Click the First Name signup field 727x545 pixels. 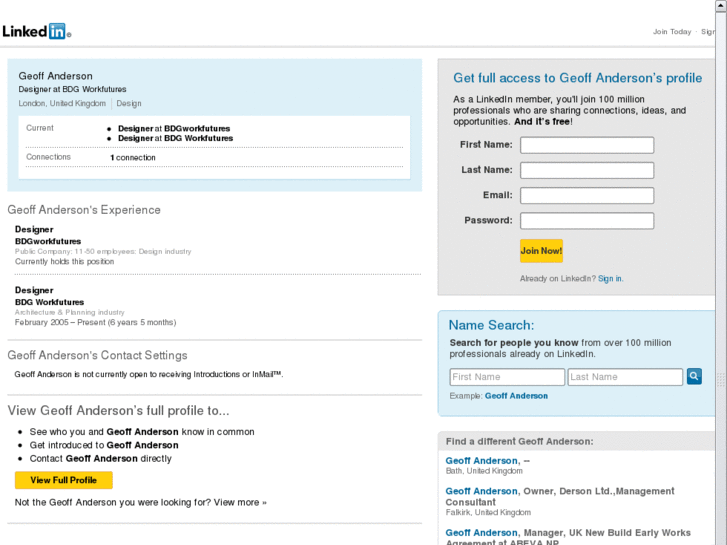(x=587, y=145)
